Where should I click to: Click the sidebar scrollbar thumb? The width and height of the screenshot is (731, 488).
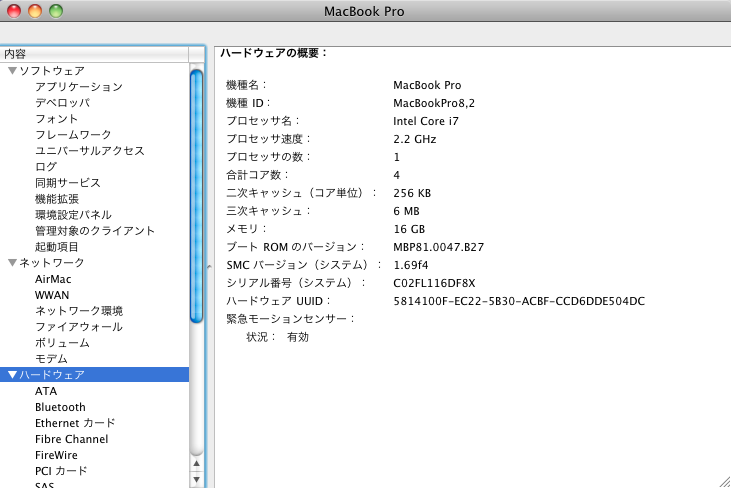(x=197, y=196)
